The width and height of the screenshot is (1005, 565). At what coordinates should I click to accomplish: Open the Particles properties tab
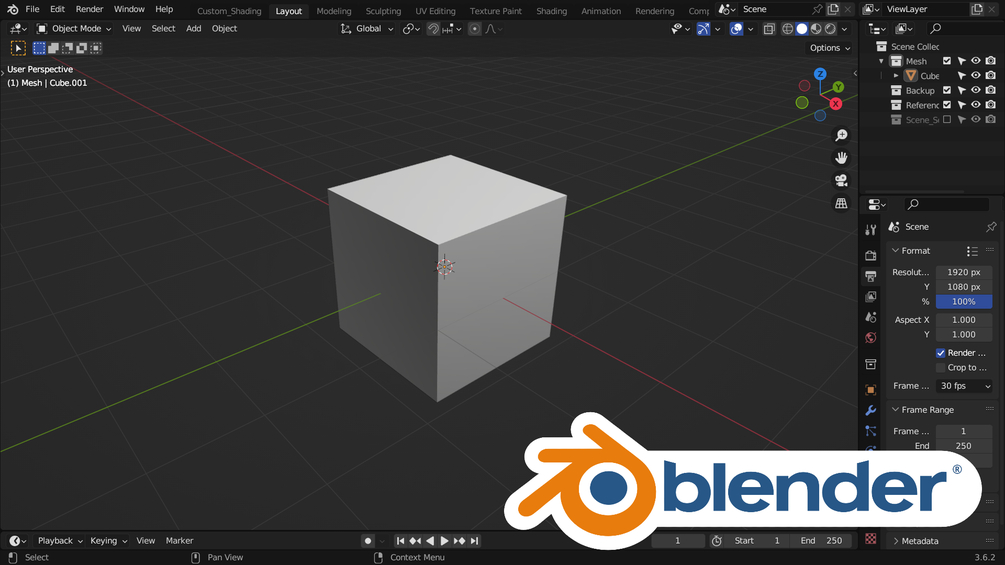click(x=870, y=431)
